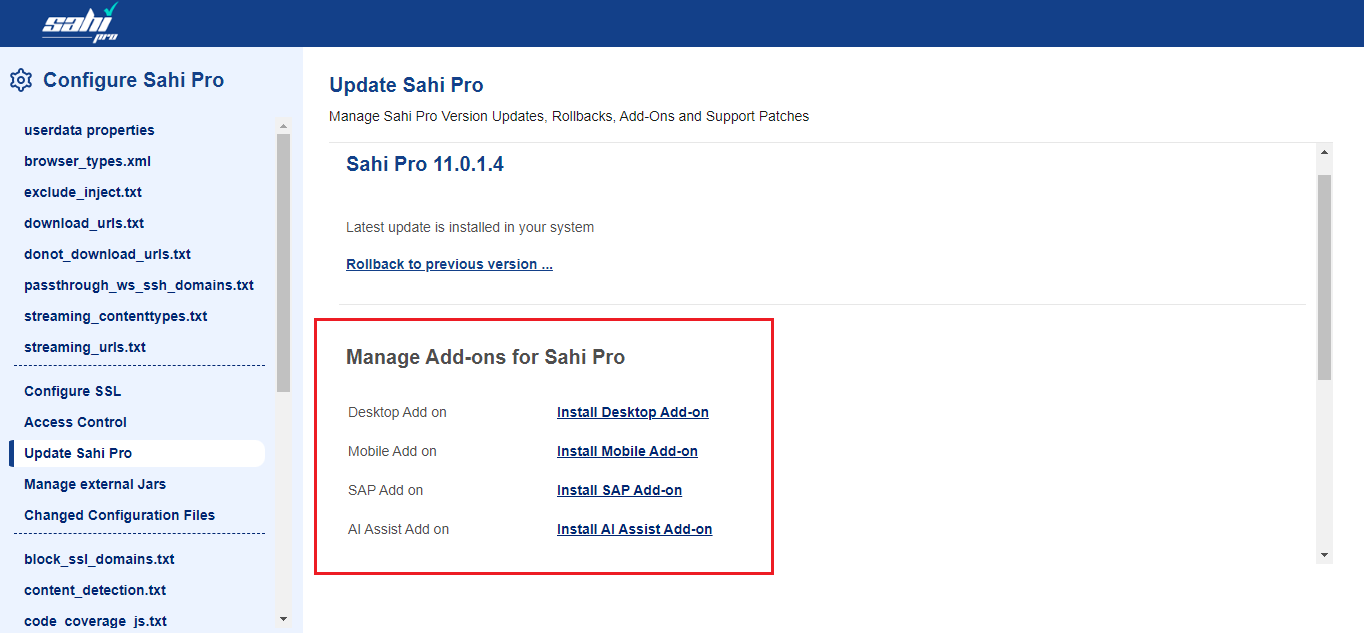Select Manage external Jars
The height and width of the screenshot is (633, 1364).
pyautogui.click(x=95, y=484)
